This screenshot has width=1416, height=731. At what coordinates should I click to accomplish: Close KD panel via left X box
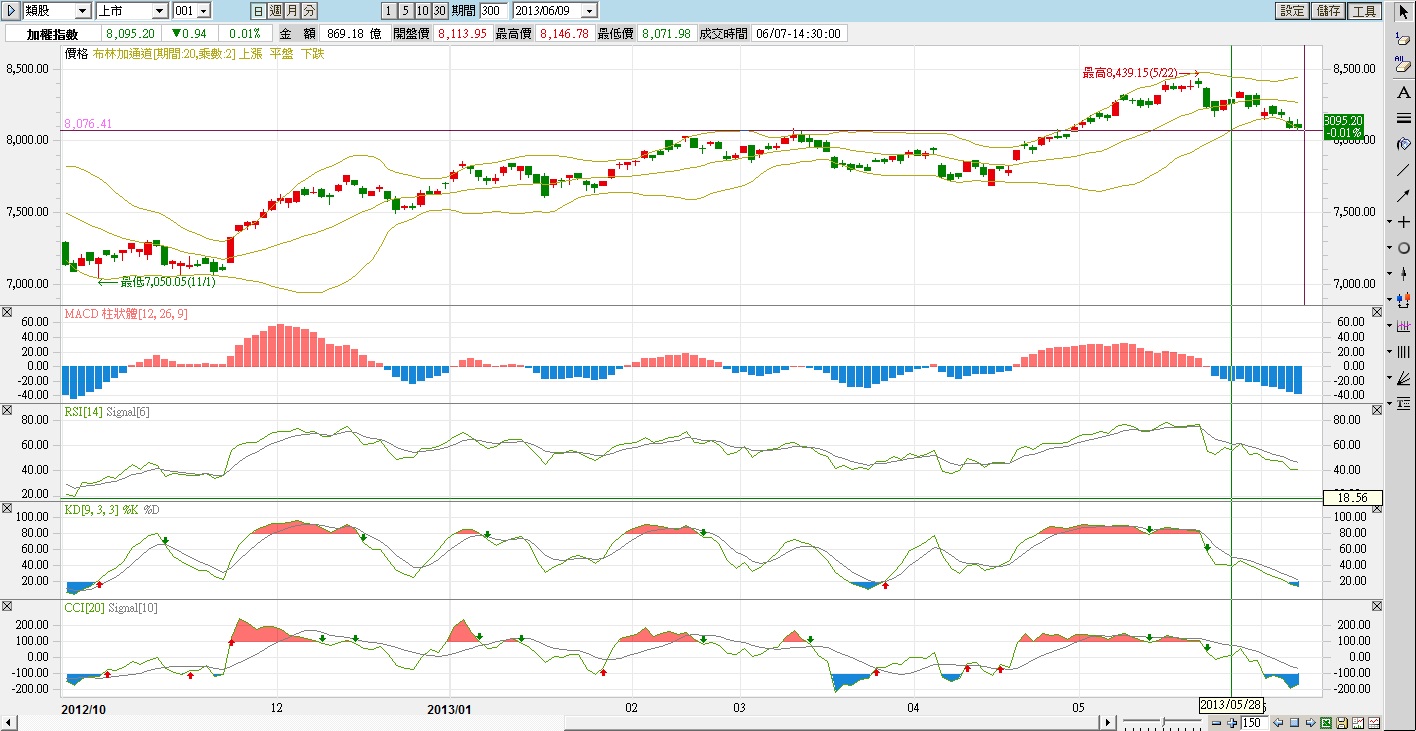(x=6, y=509)
